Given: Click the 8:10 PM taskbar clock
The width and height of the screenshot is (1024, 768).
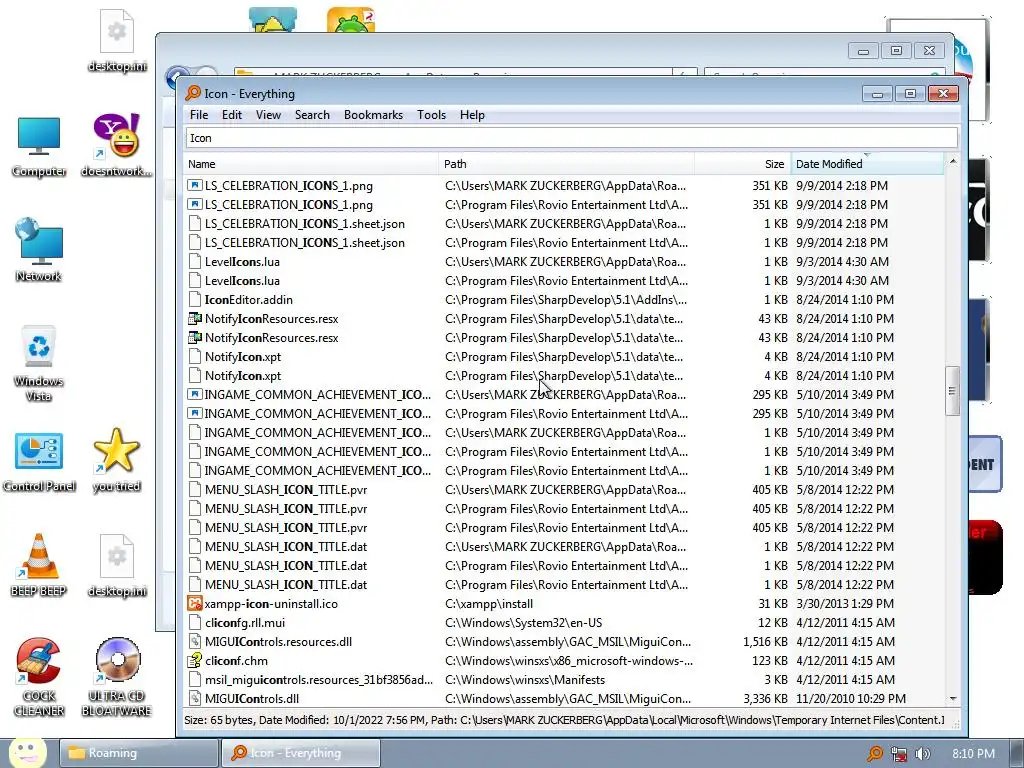Looking at the screenshot, I should (973, 754).
